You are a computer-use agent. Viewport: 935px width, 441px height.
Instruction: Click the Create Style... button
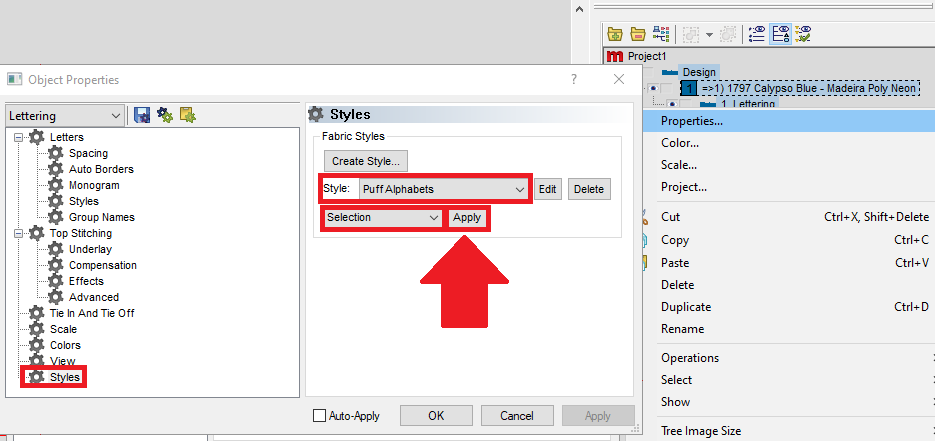366,160
